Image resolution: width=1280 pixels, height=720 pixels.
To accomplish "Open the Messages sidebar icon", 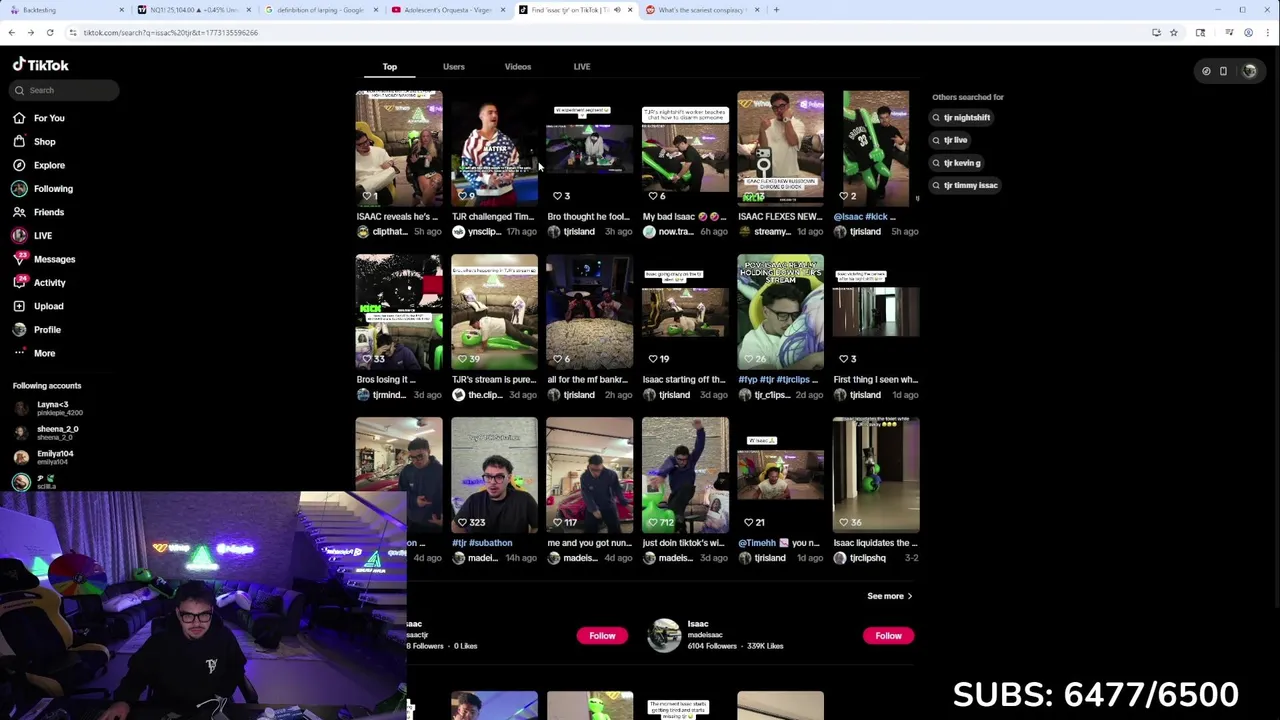I will (x=19, y=259).
